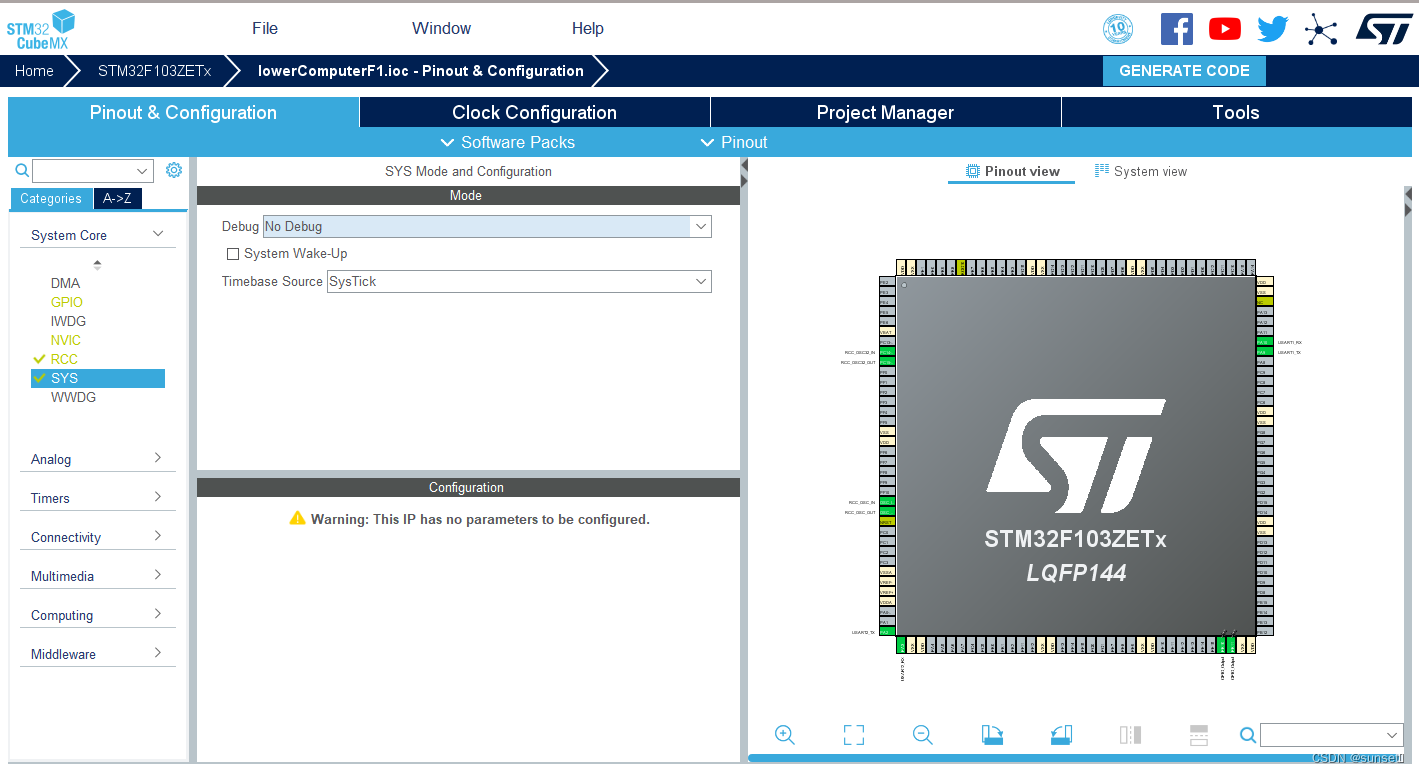The image size is (1419, 773).
Task: Zoom in on the chip pinout
Action: pos(785,735)
